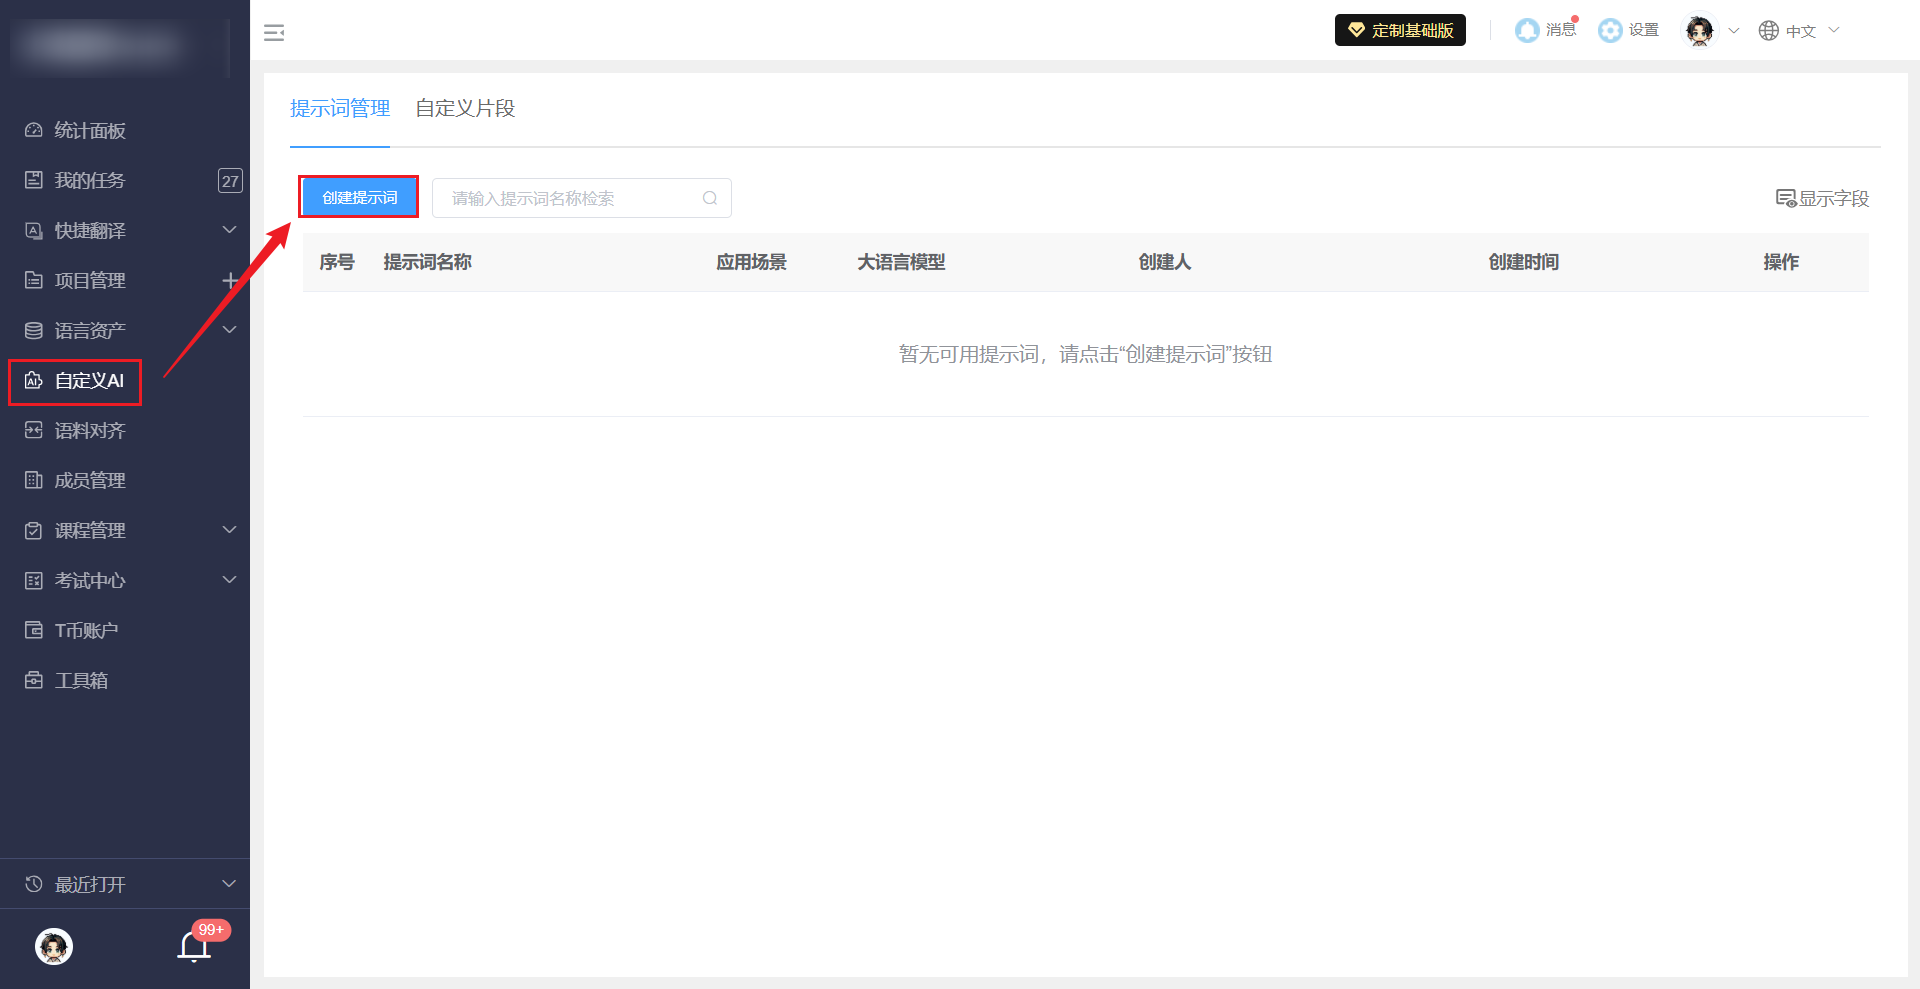Screen dimensions: 1920x989
Task: Click the notification bell with 99+ badge
Action: (x=194, y=946)
